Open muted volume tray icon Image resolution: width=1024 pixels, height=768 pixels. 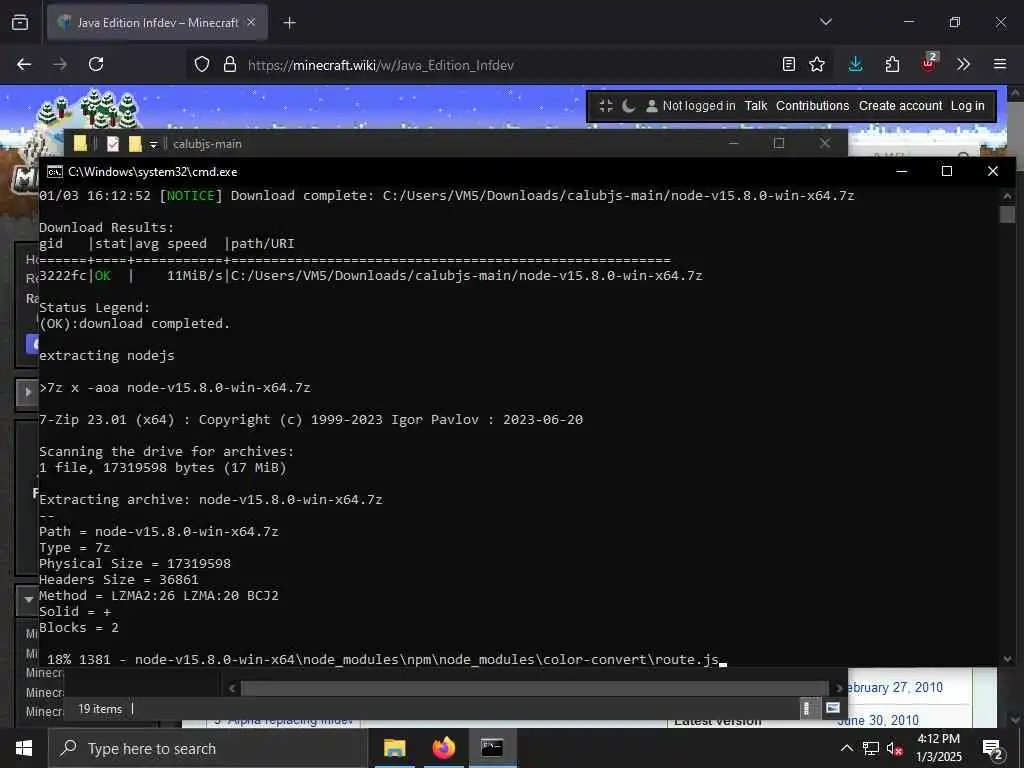pyautogui.click(x=895, y=748)
